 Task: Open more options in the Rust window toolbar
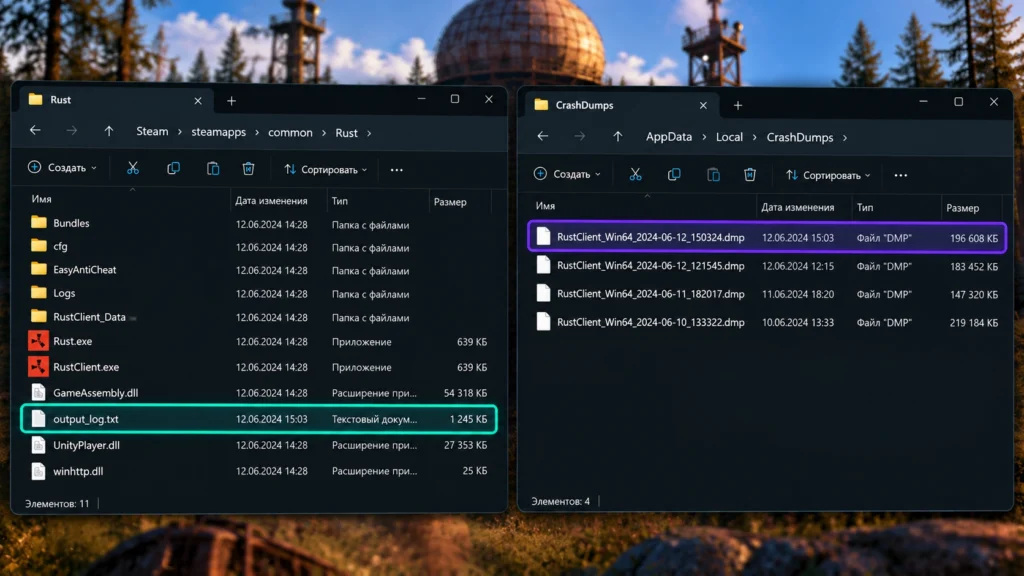pos(396,170)
